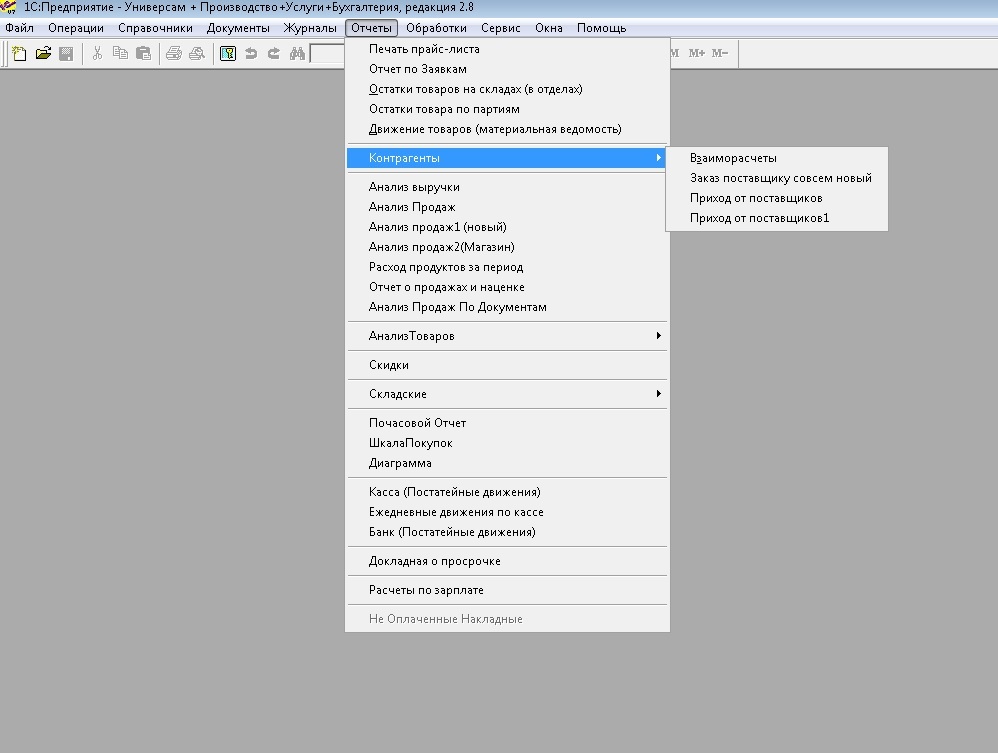Choose Анализ продаж1 (новый)

click(507, 227)
